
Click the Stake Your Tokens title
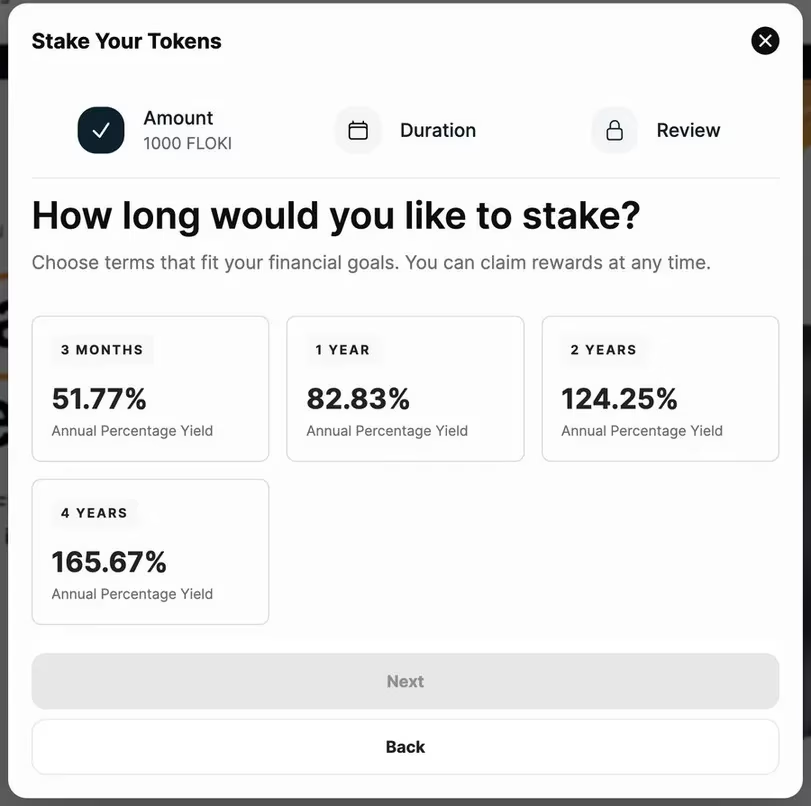click(127, 41)
